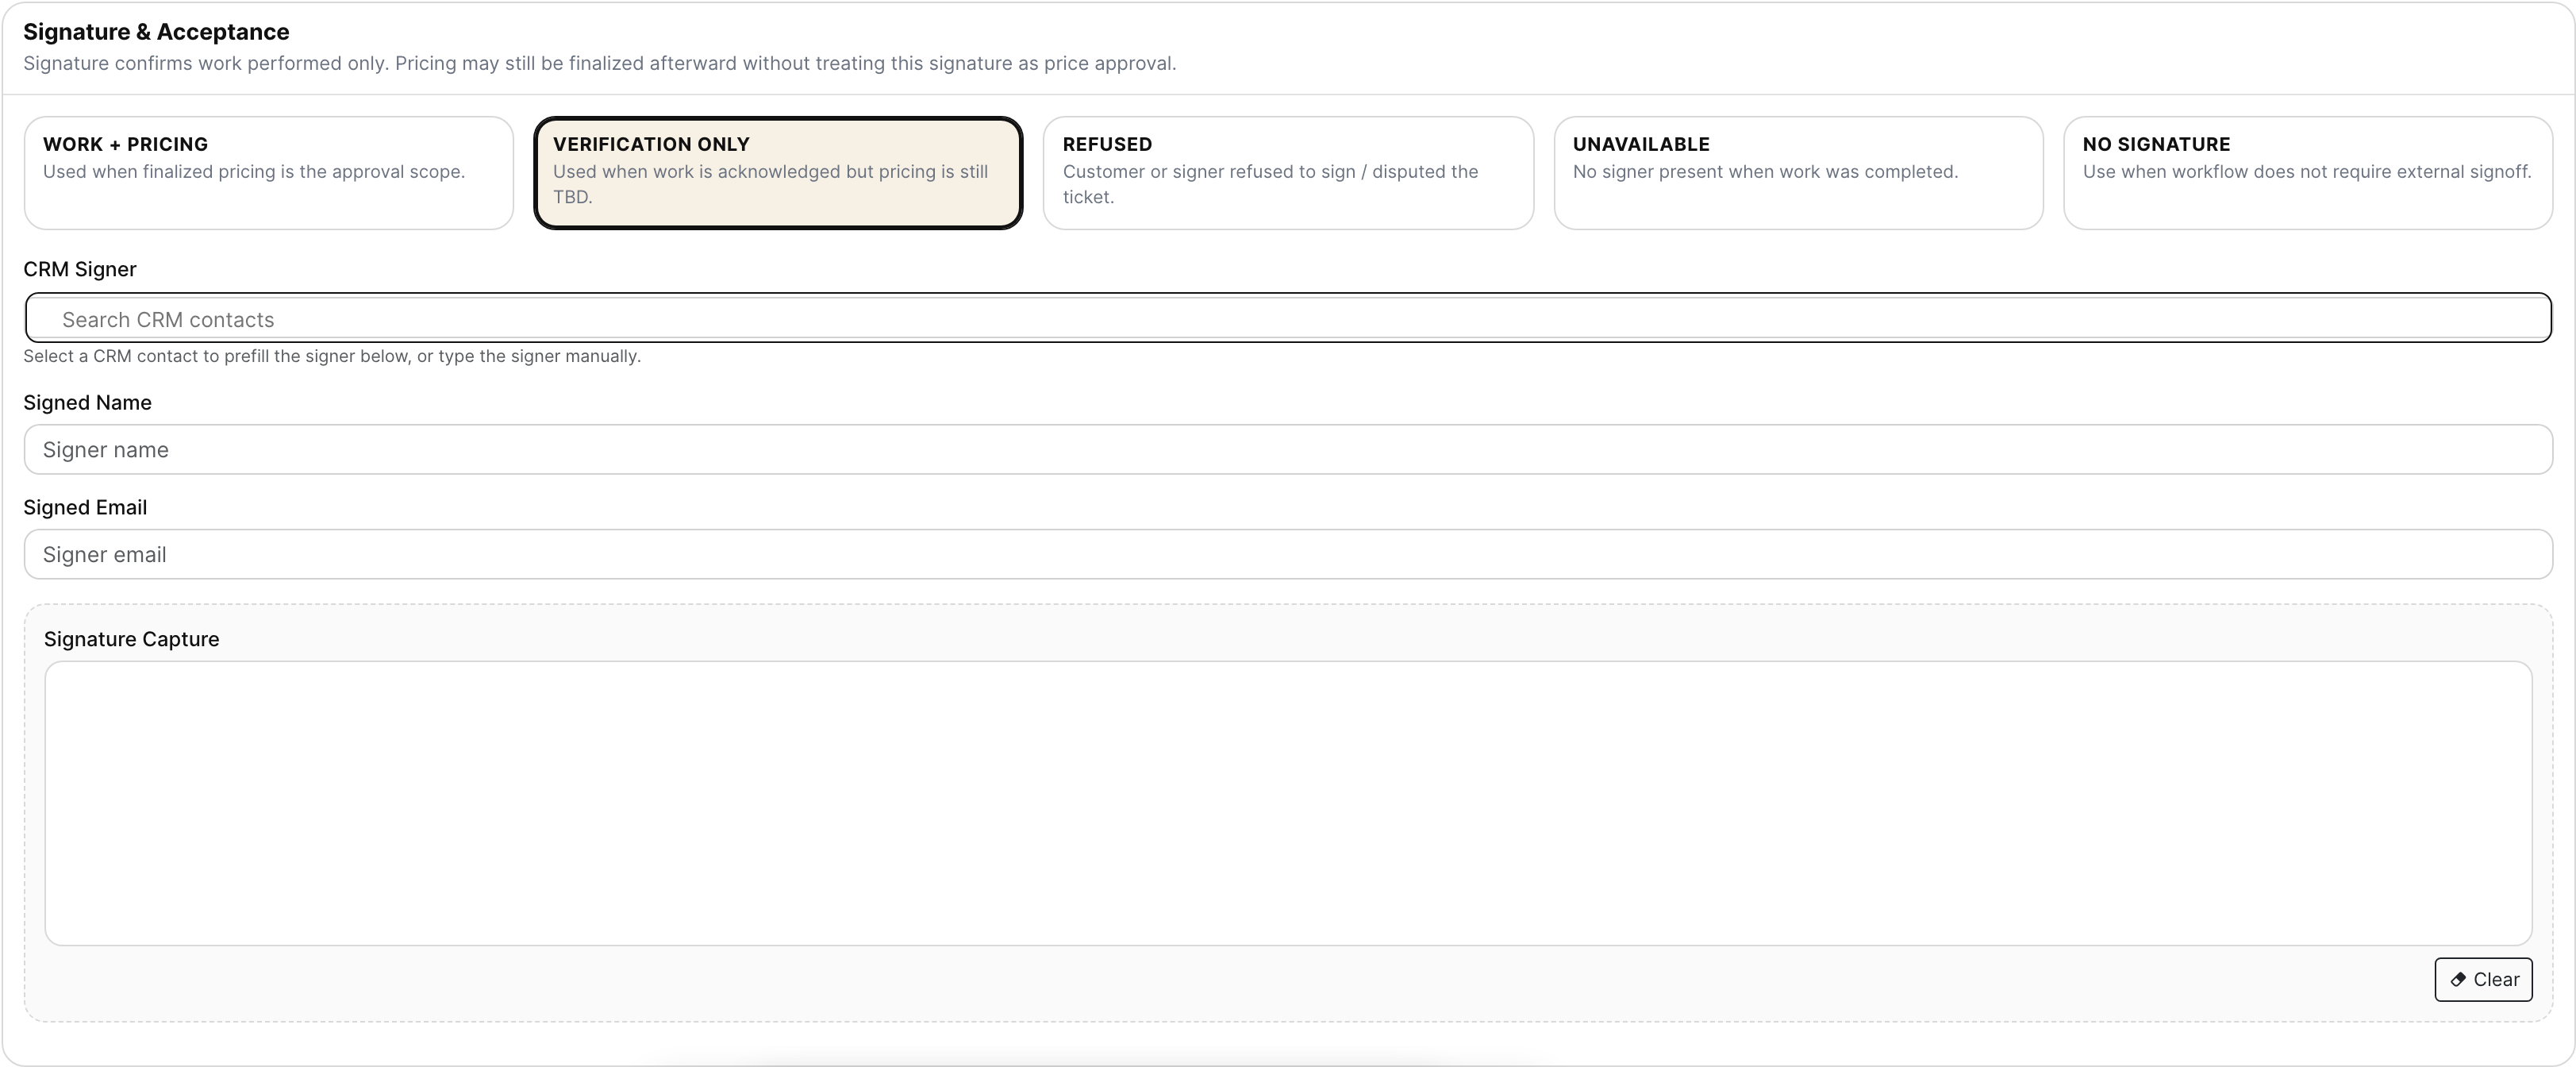
Task: Click the eraser icon on Clear button
Action: (2458, 980)
